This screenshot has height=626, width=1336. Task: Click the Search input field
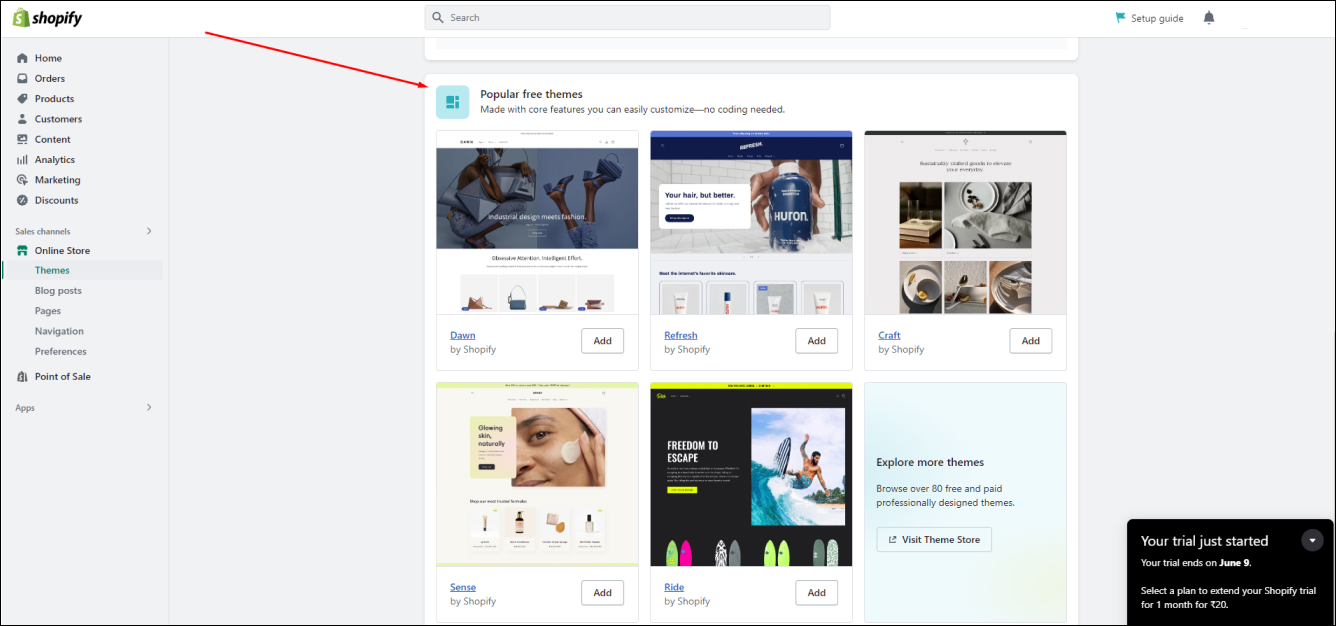(627, 18)
